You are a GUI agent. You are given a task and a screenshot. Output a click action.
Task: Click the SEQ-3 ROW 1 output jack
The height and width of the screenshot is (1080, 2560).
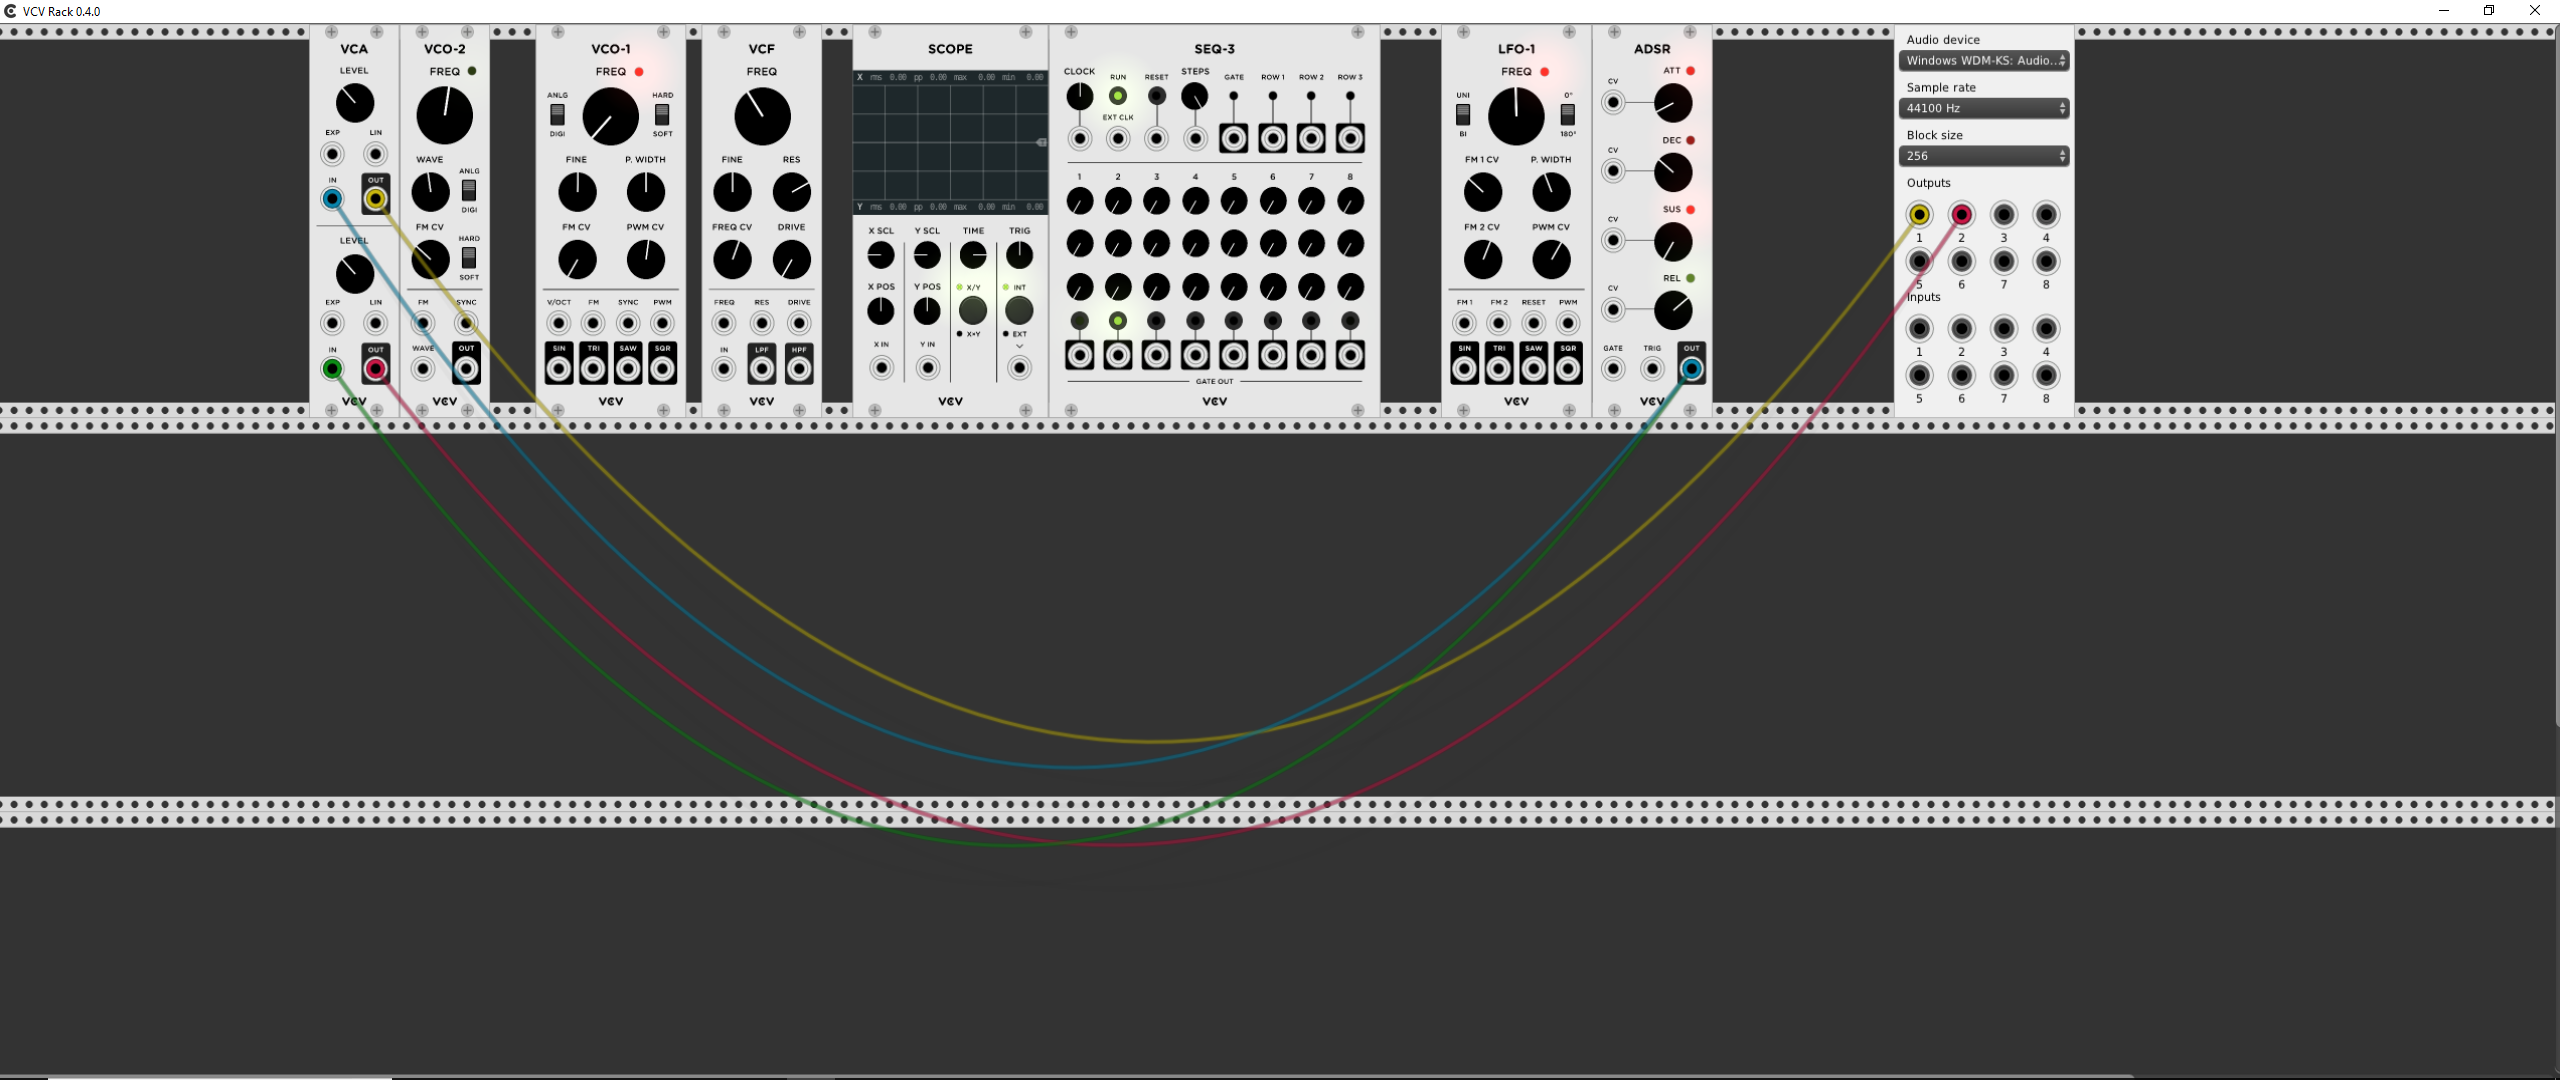tap(1273, 138)
